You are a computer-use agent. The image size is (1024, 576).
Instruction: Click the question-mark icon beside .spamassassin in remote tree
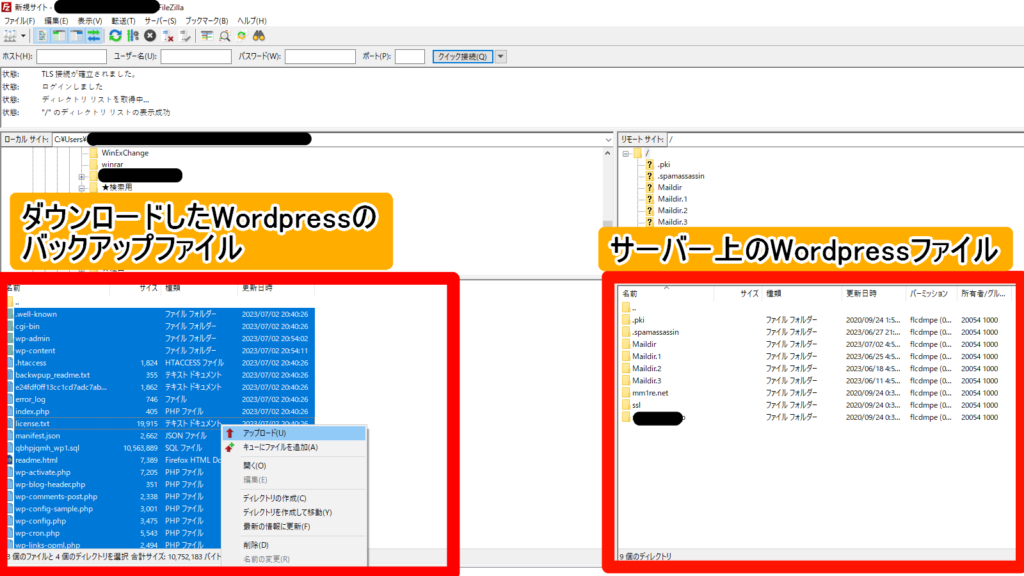[650, 176]
